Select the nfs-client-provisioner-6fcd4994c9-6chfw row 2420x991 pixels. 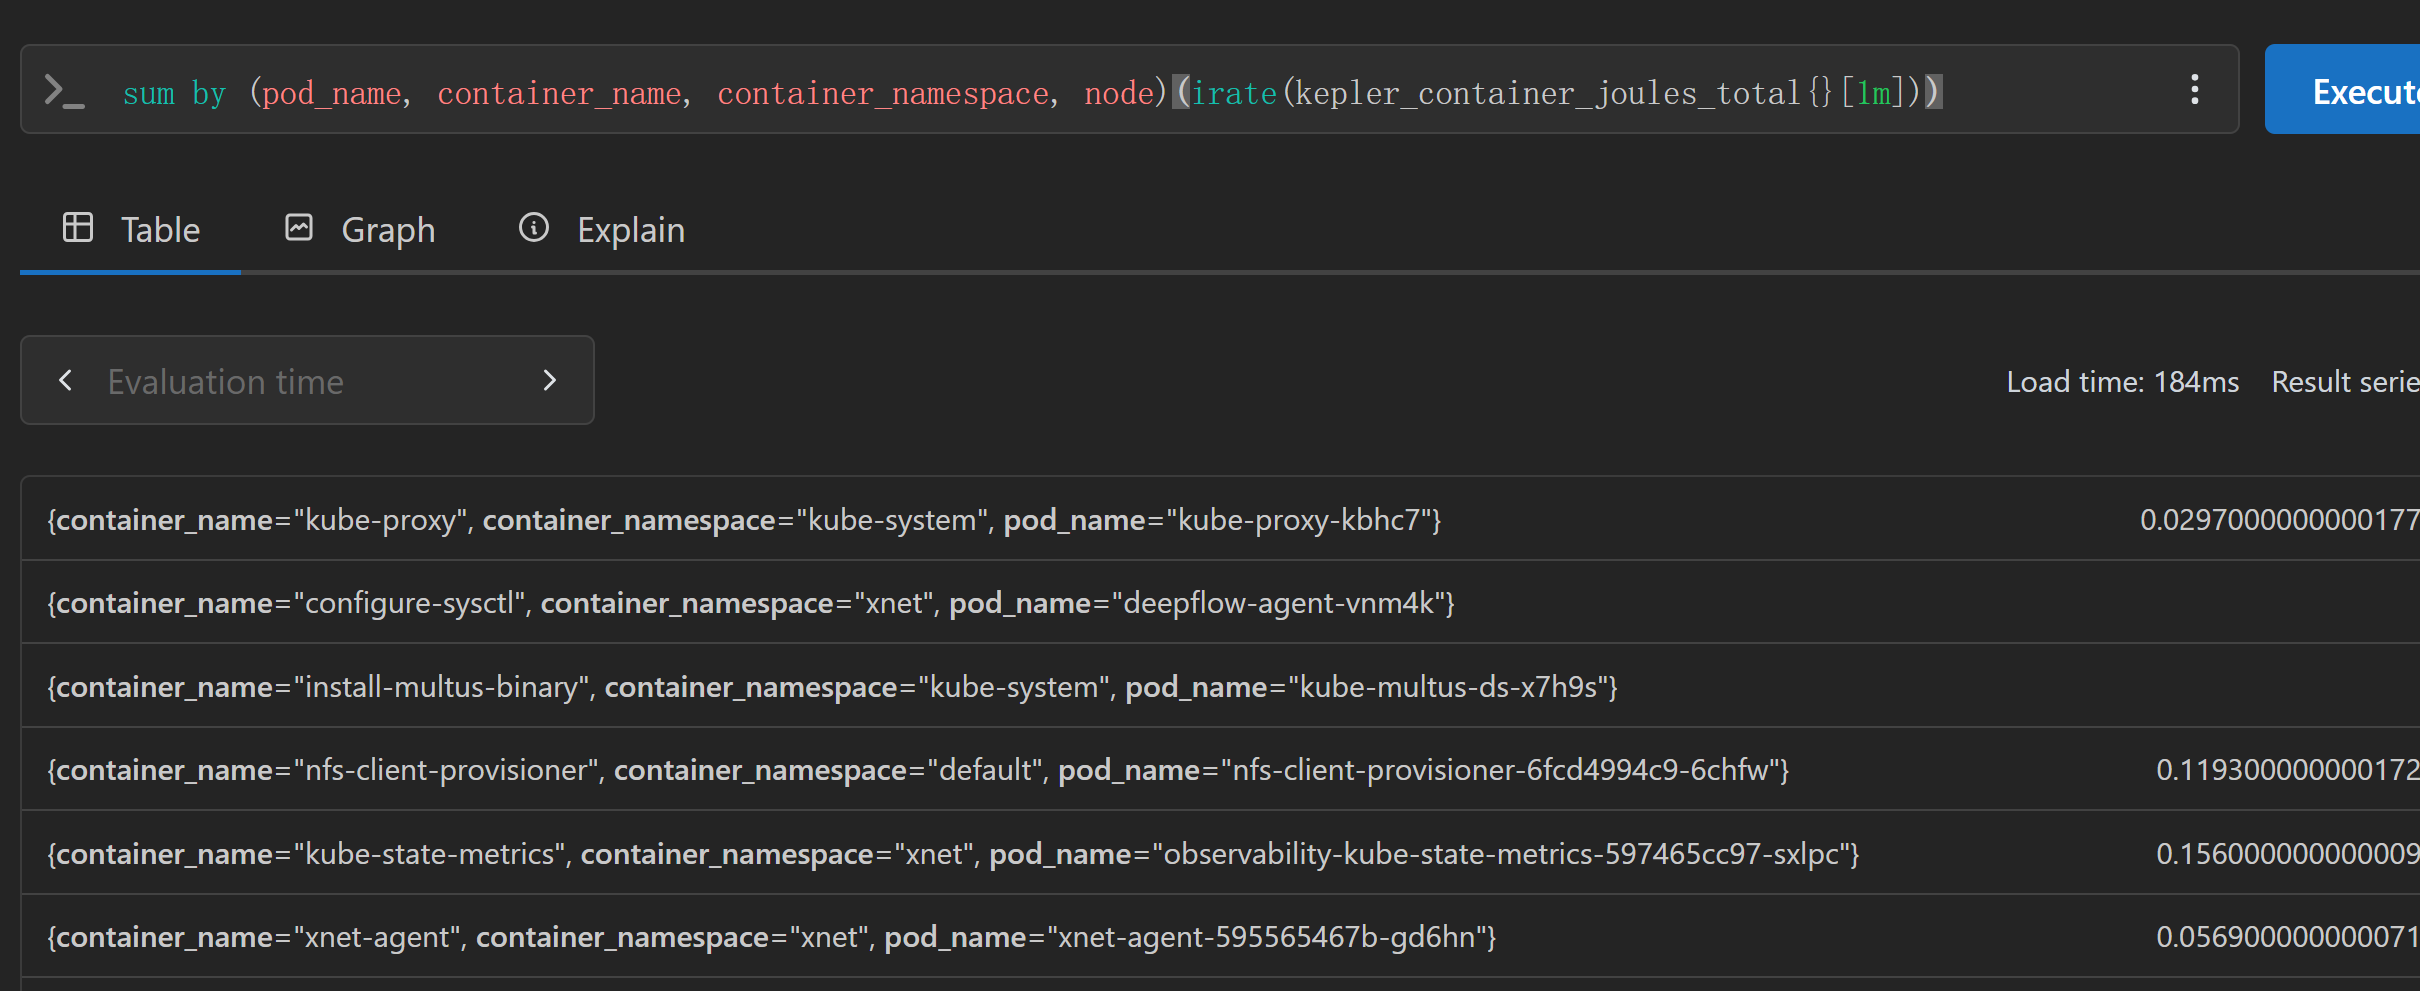(1220, 769)
